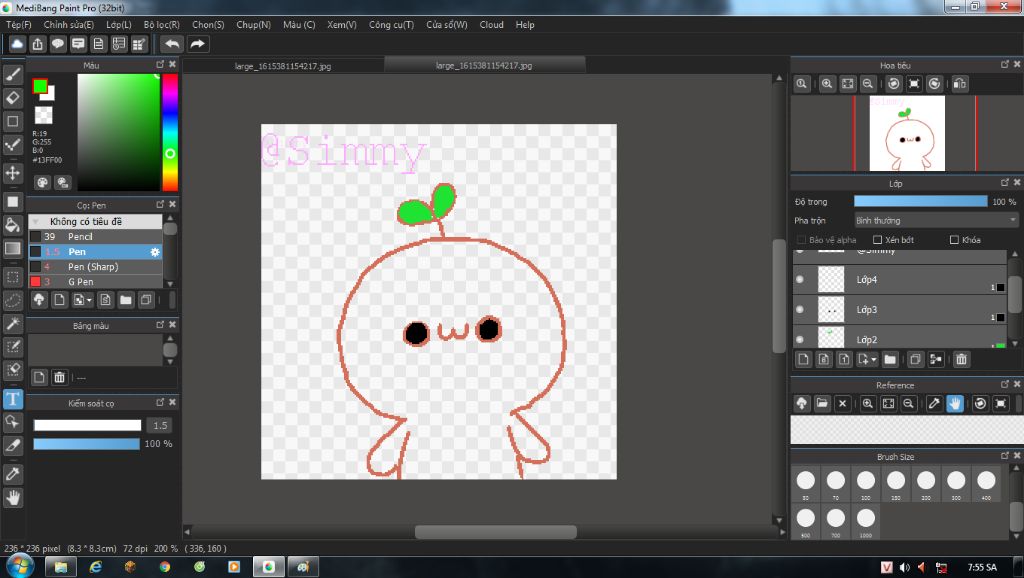Open the Reference panel folder icon

822,404
